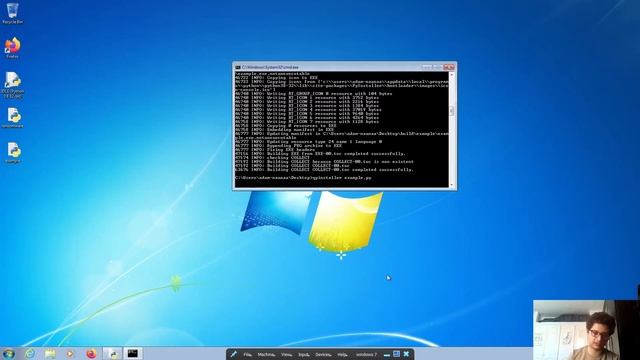The image size is (640, 360).
Task: Open the Devices menu in VM toolbar
Action: [323, 355]
